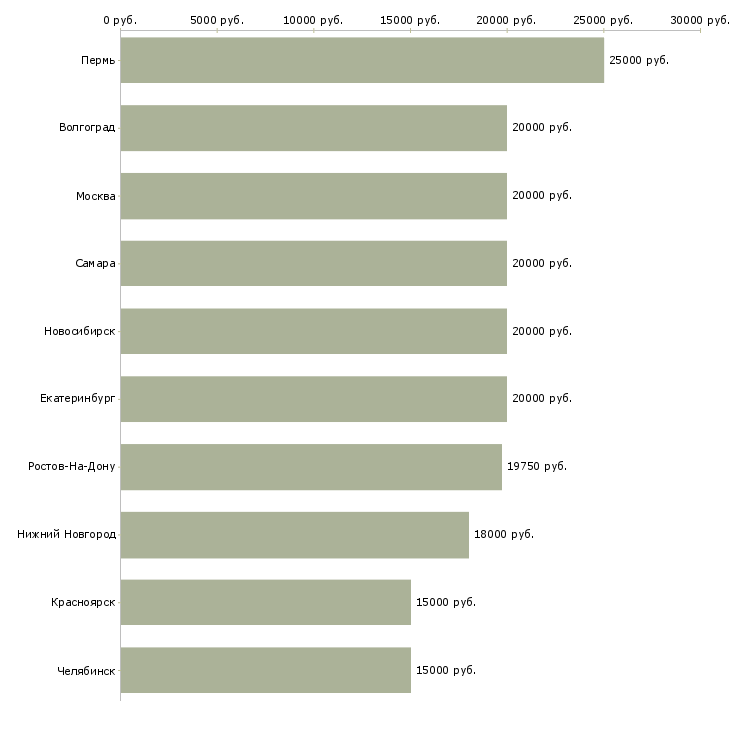Click the Москва salary bar
Image resolution: width=730 pixels, height=730 pixels.
pyautogui.click(x=313, y=196)
